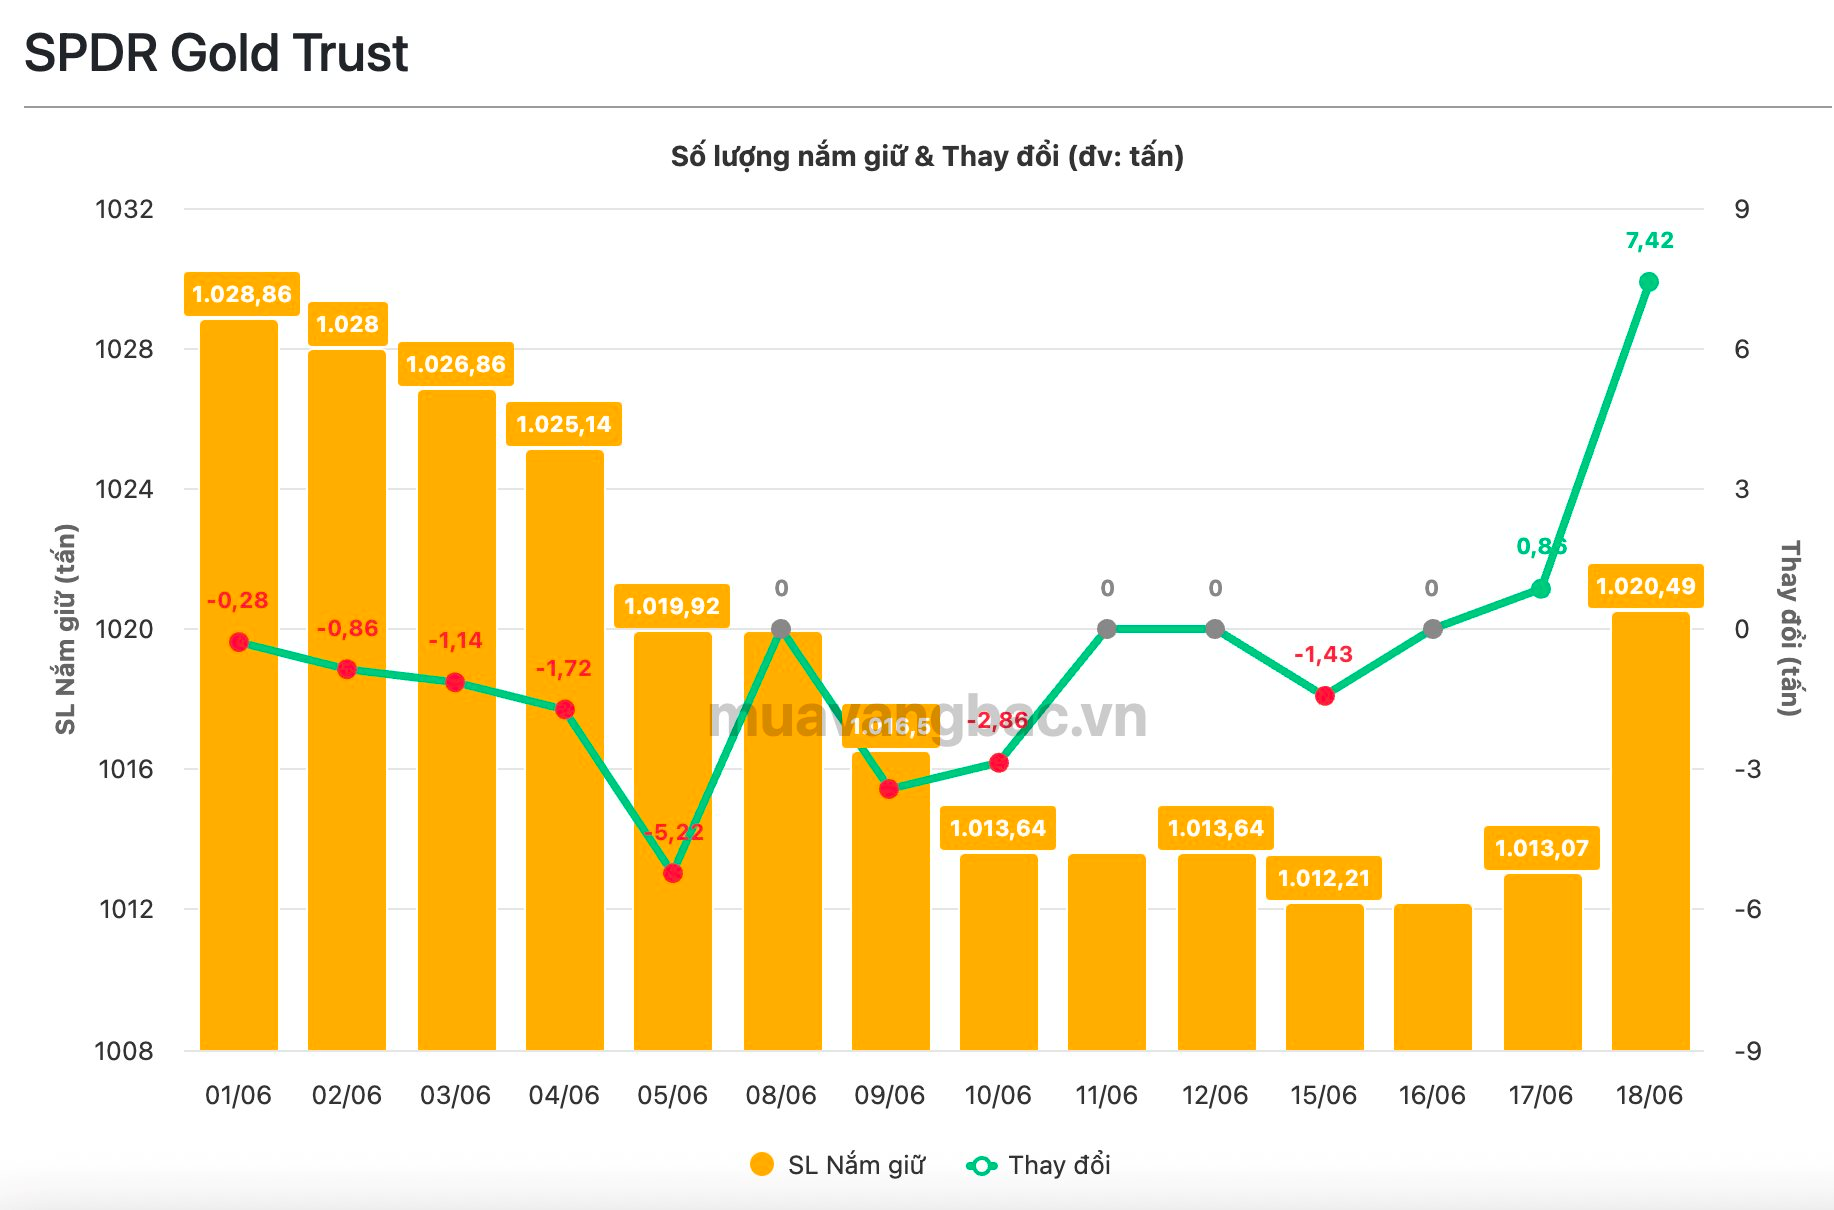Viewport: 1834px width, 1210px height.
Task: Select the red -5,22 data point
Action: [x=673, y=873]
